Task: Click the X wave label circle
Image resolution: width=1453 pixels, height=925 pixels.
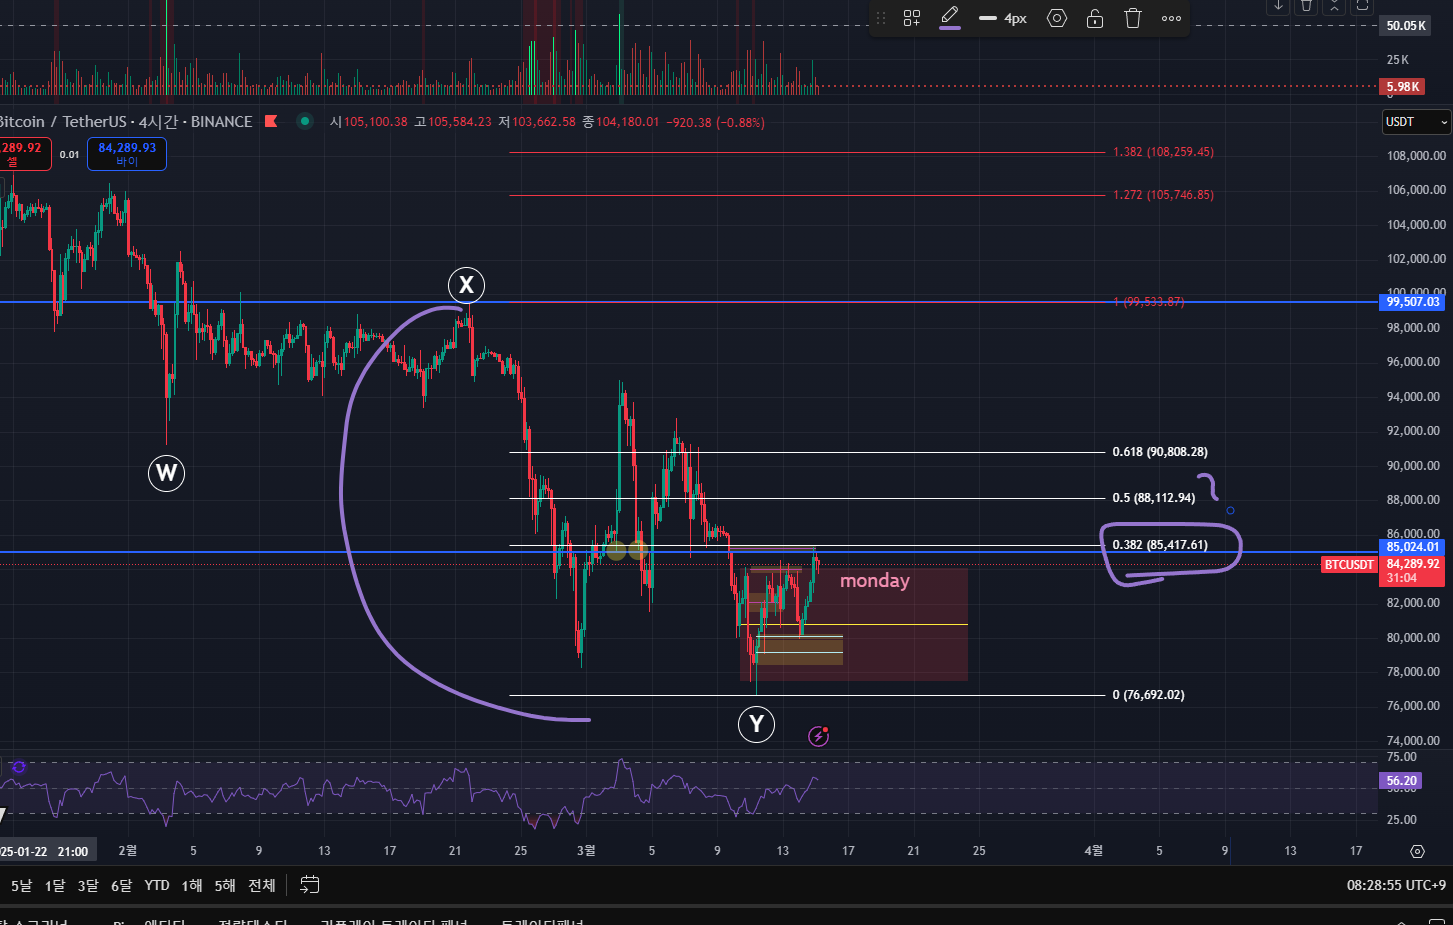Action: point(466,285)
